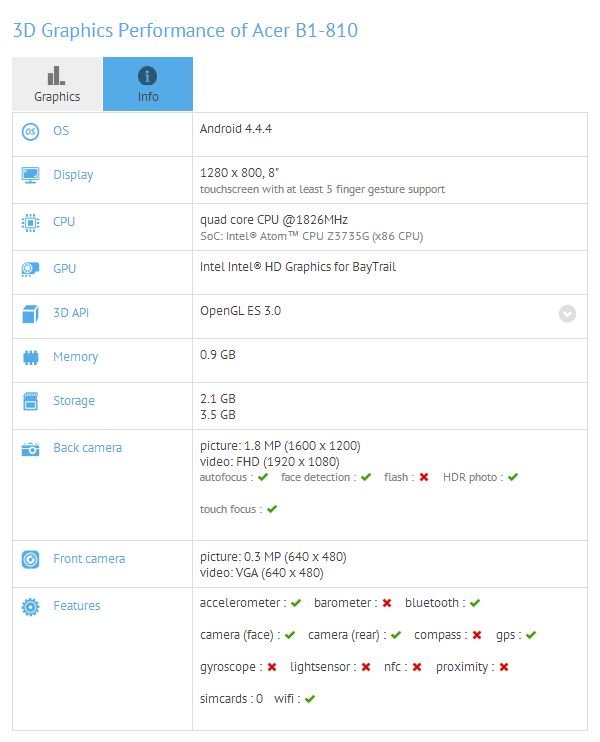600x742 pixels.
Task: Click the Back camera icon
Action: [x=31, y=449]
